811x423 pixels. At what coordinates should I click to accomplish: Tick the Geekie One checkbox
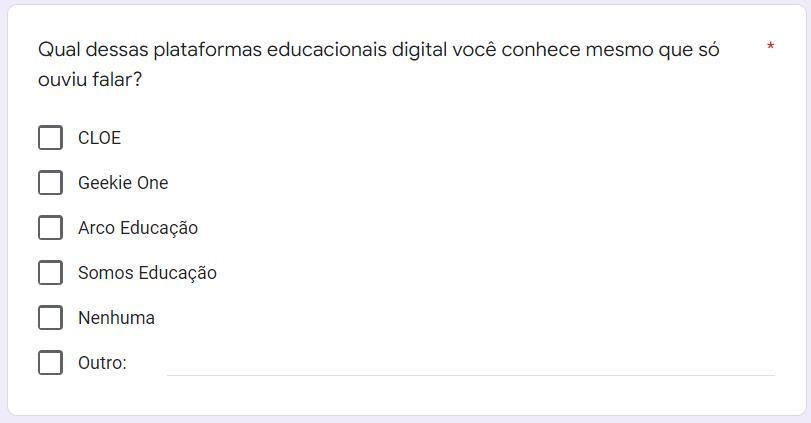pyautogui.click(x=50, y=183)
